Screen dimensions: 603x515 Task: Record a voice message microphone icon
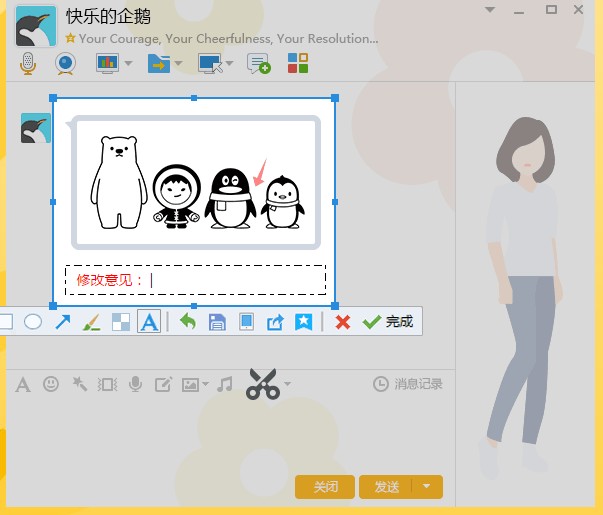click(x=135, y=384)
